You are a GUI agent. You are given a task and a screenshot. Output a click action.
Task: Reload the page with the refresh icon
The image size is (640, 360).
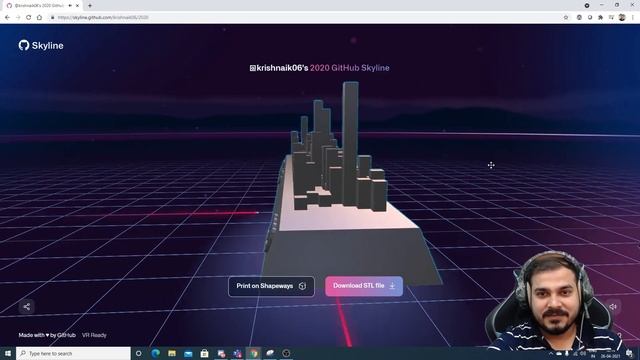pyautogui.click(x=29, y=18)
